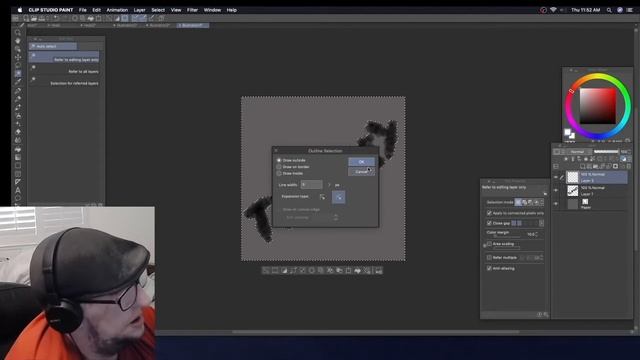
Task: Click Fill in the selection launcher
Action: pos(358,270)
